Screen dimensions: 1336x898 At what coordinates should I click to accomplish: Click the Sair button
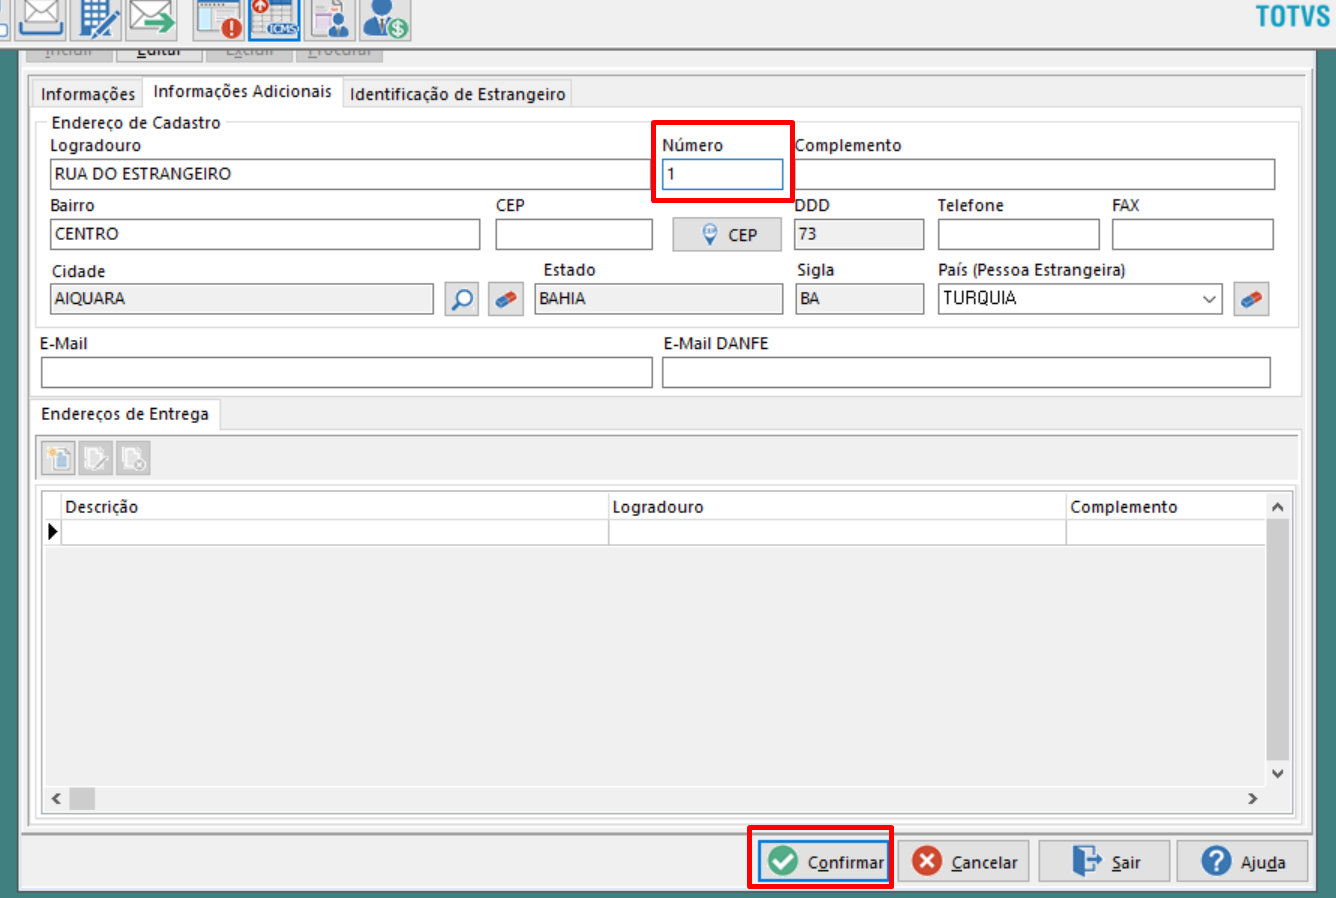1104,861
